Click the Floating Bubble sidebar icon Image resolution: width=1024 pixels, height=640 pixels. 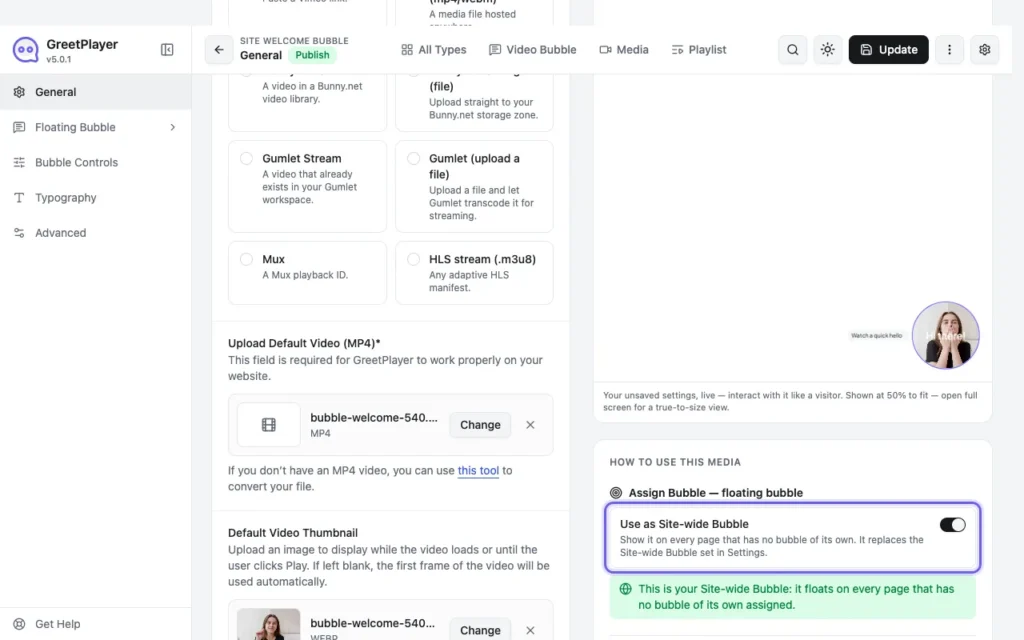[x=20, y=127]
